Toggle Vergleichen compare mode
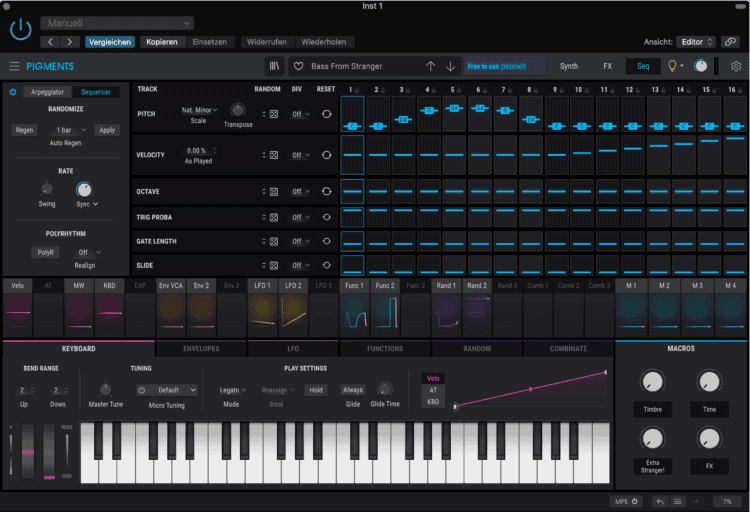 click(x=110, y=42)
